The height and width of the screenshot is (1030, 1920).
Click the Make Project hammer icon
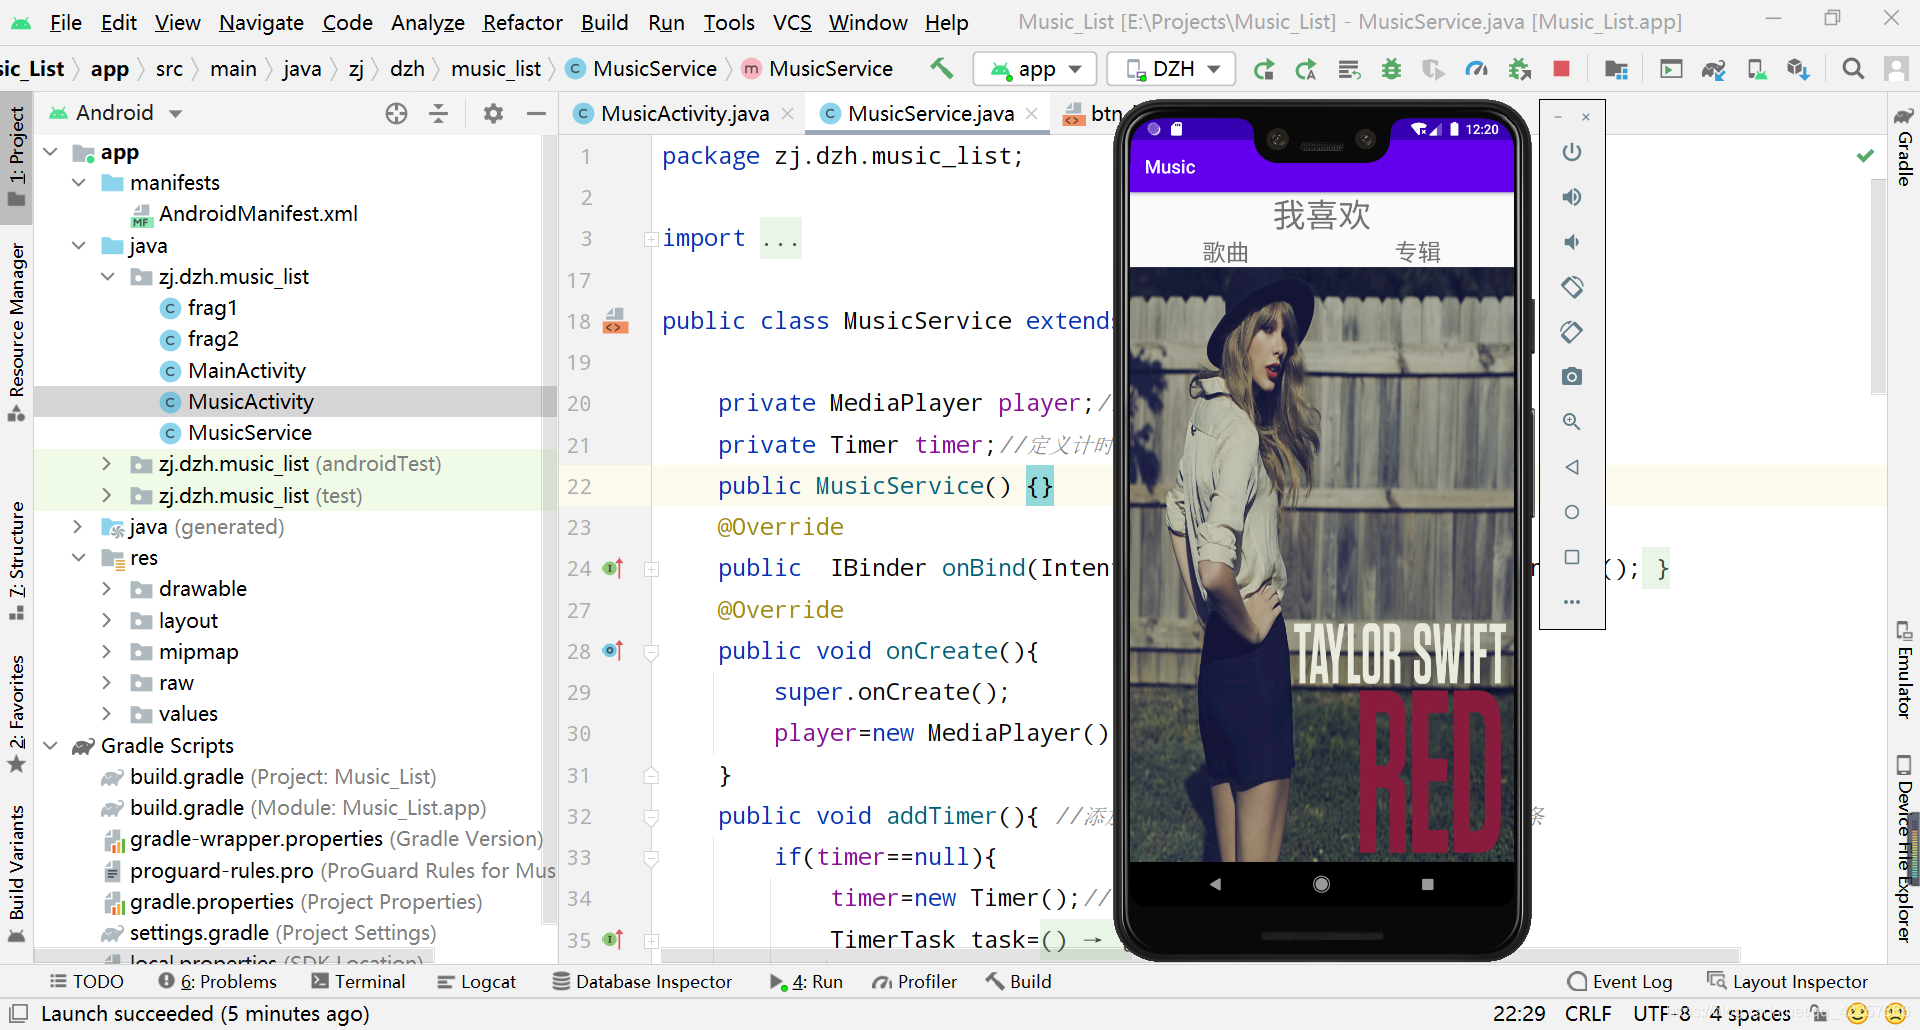(x=941, y=68)
